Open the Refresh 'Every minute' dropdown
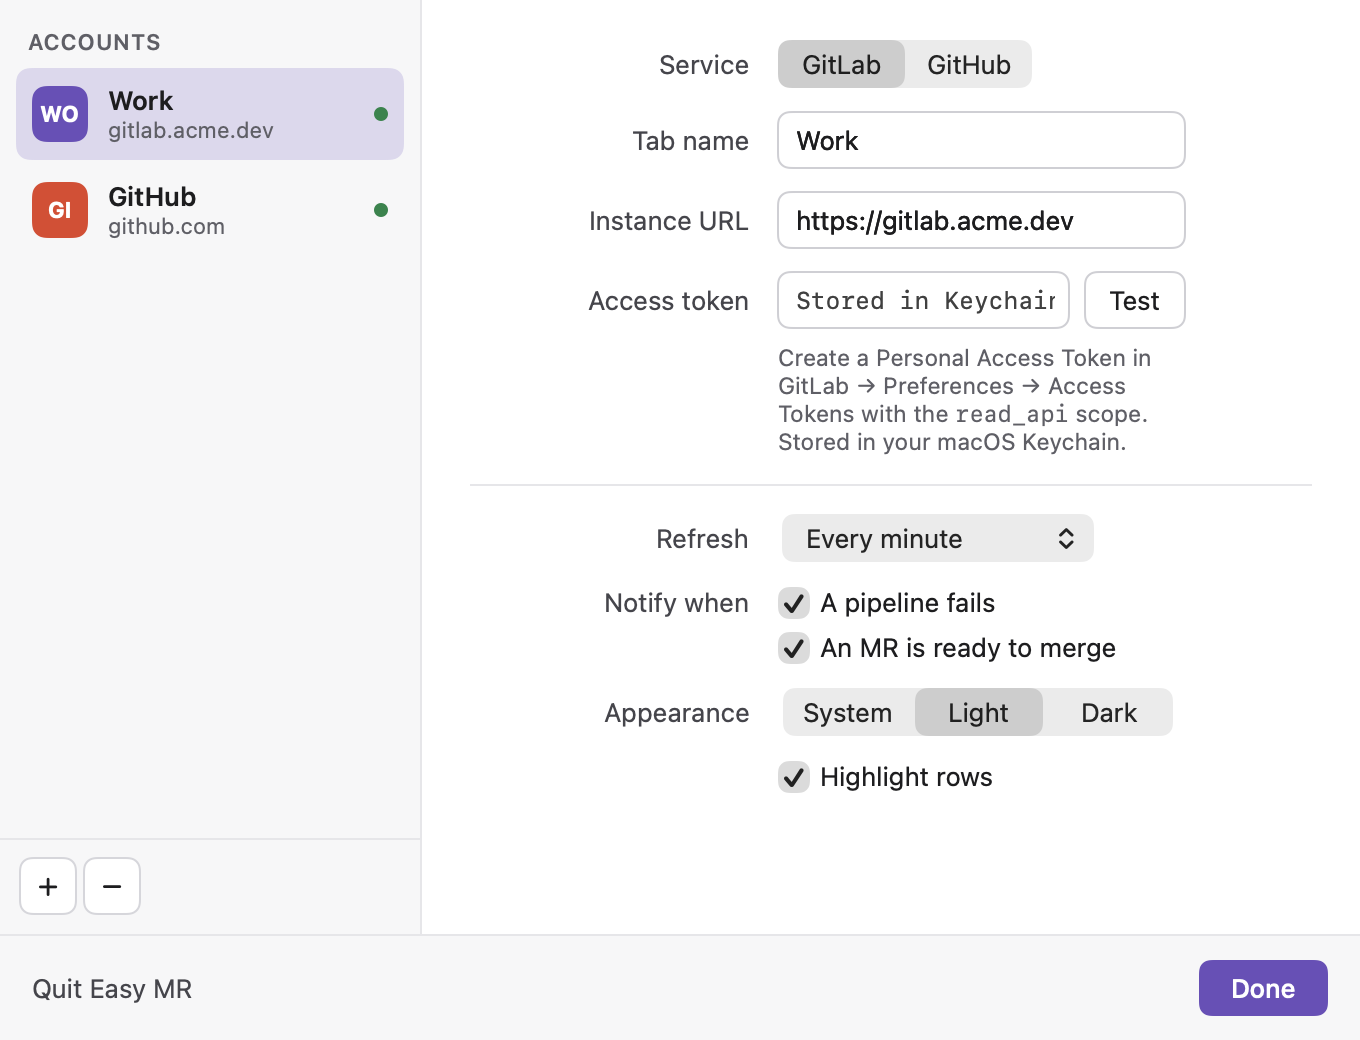The image size is (1360, 1040). [938, 539]
